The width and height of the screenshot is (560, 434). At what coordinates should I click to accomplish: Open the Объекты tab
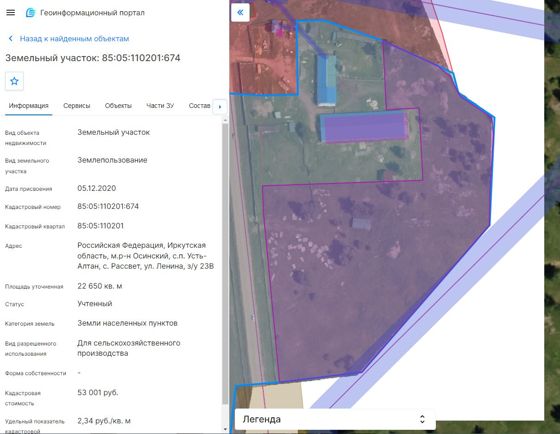pos(118,106)
